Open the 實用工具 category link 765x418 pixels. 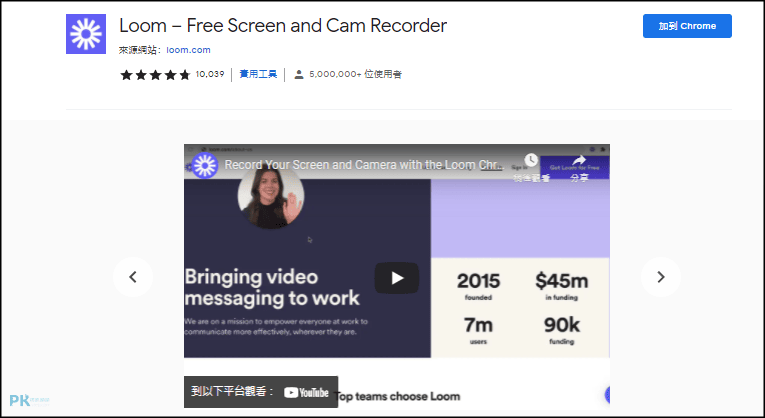pos(258,74)
